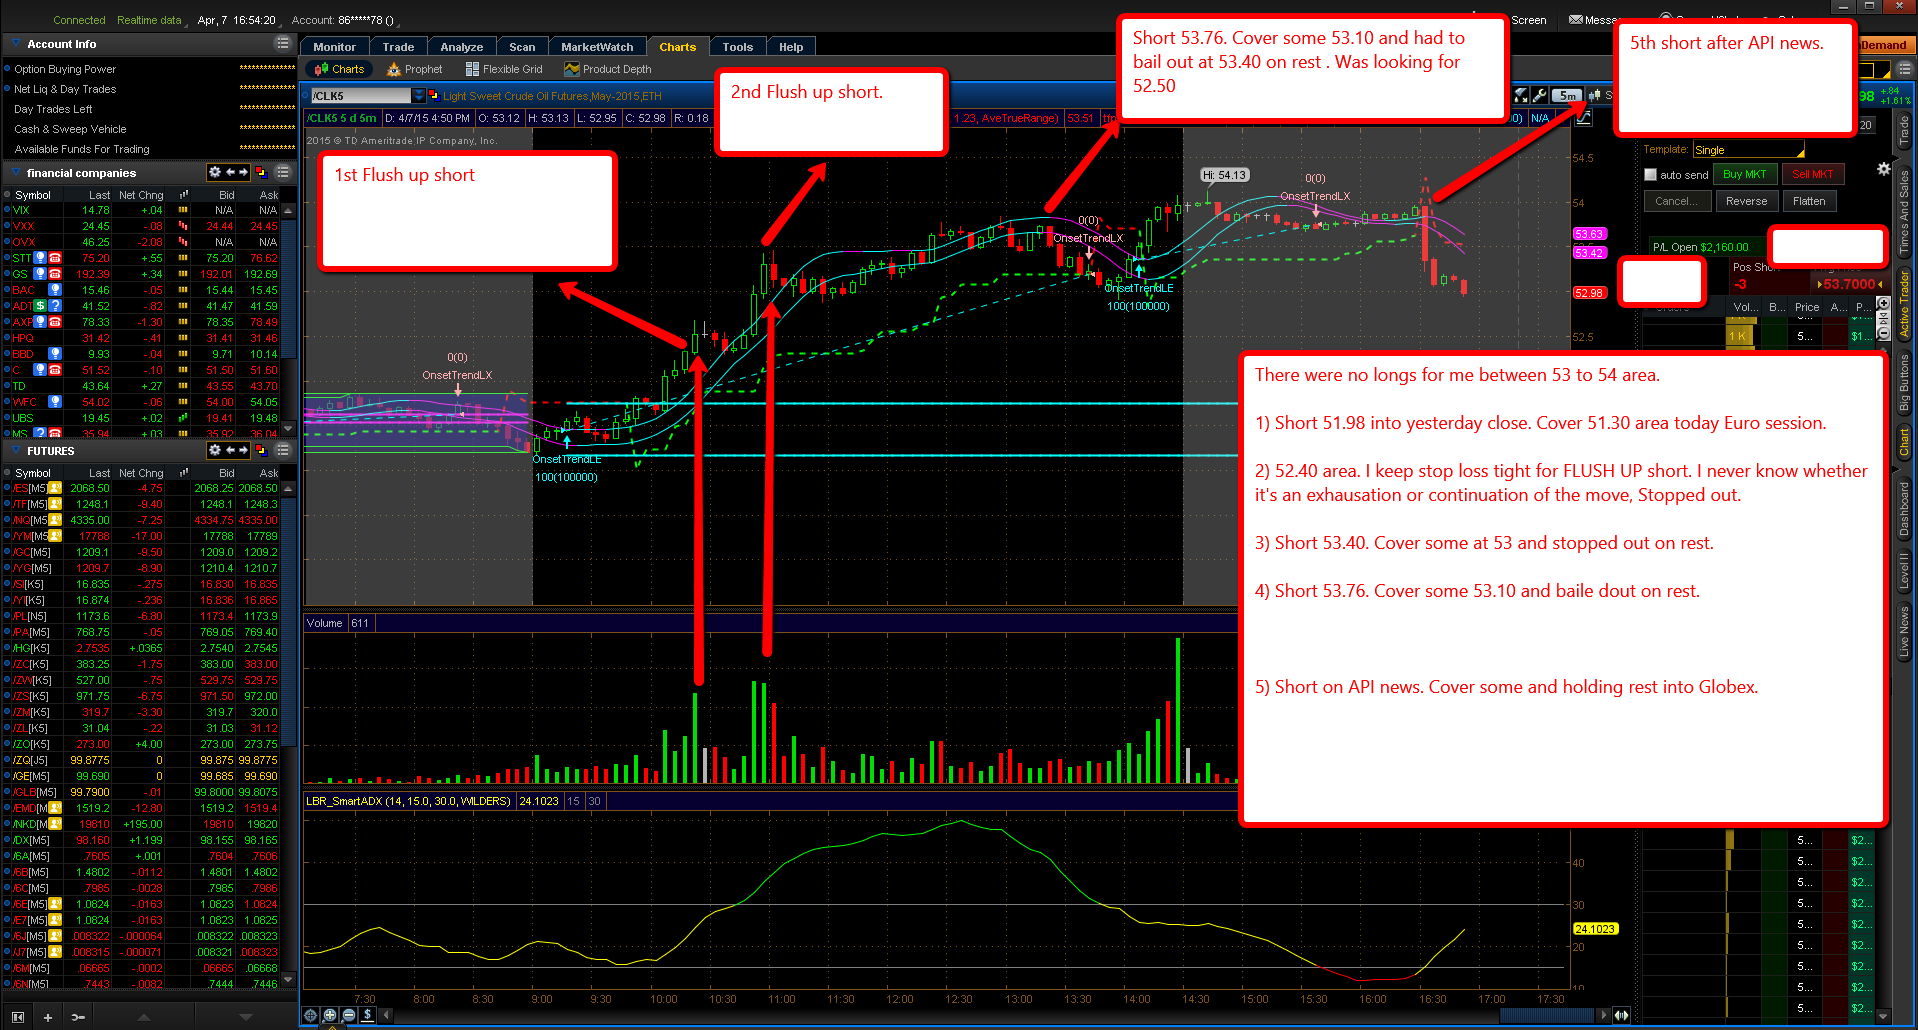Collapse the FUTURES watchlist section
The image size is (1918, 1030).
(x=16, y=450)
